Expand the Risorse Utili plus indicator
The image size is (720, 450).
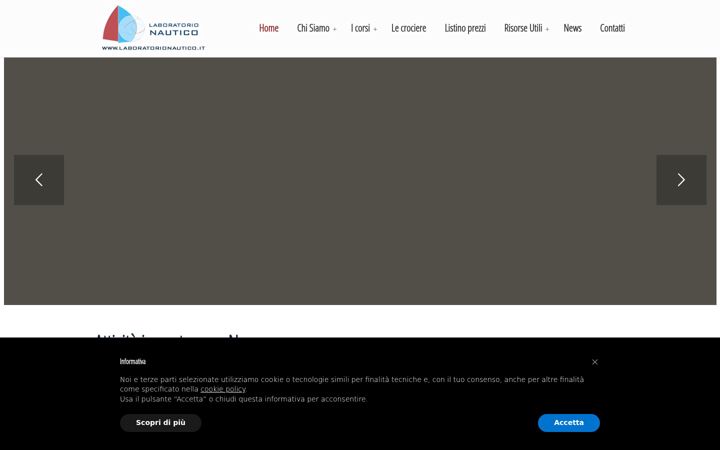[x=547, y=29]
